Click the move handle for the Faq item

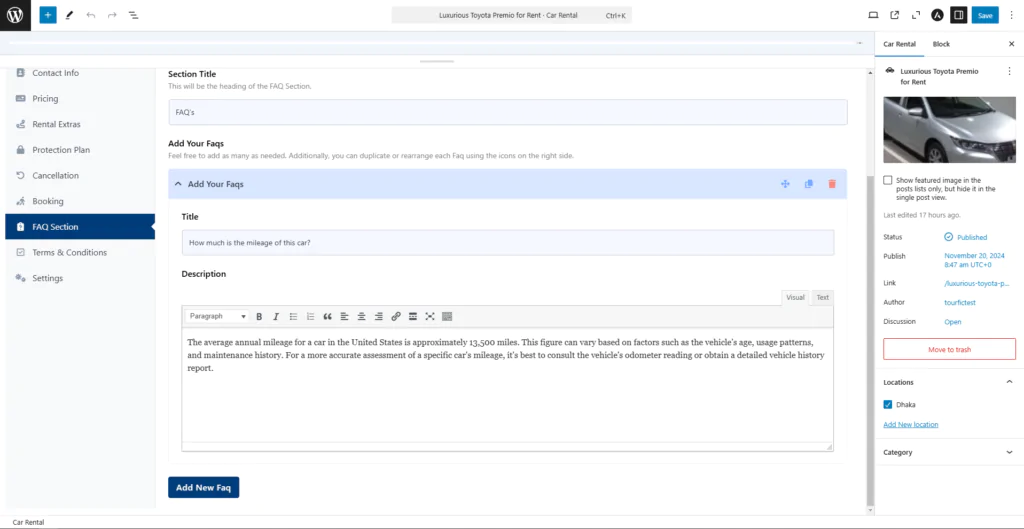pyautogui.click(x=785, y=184)
